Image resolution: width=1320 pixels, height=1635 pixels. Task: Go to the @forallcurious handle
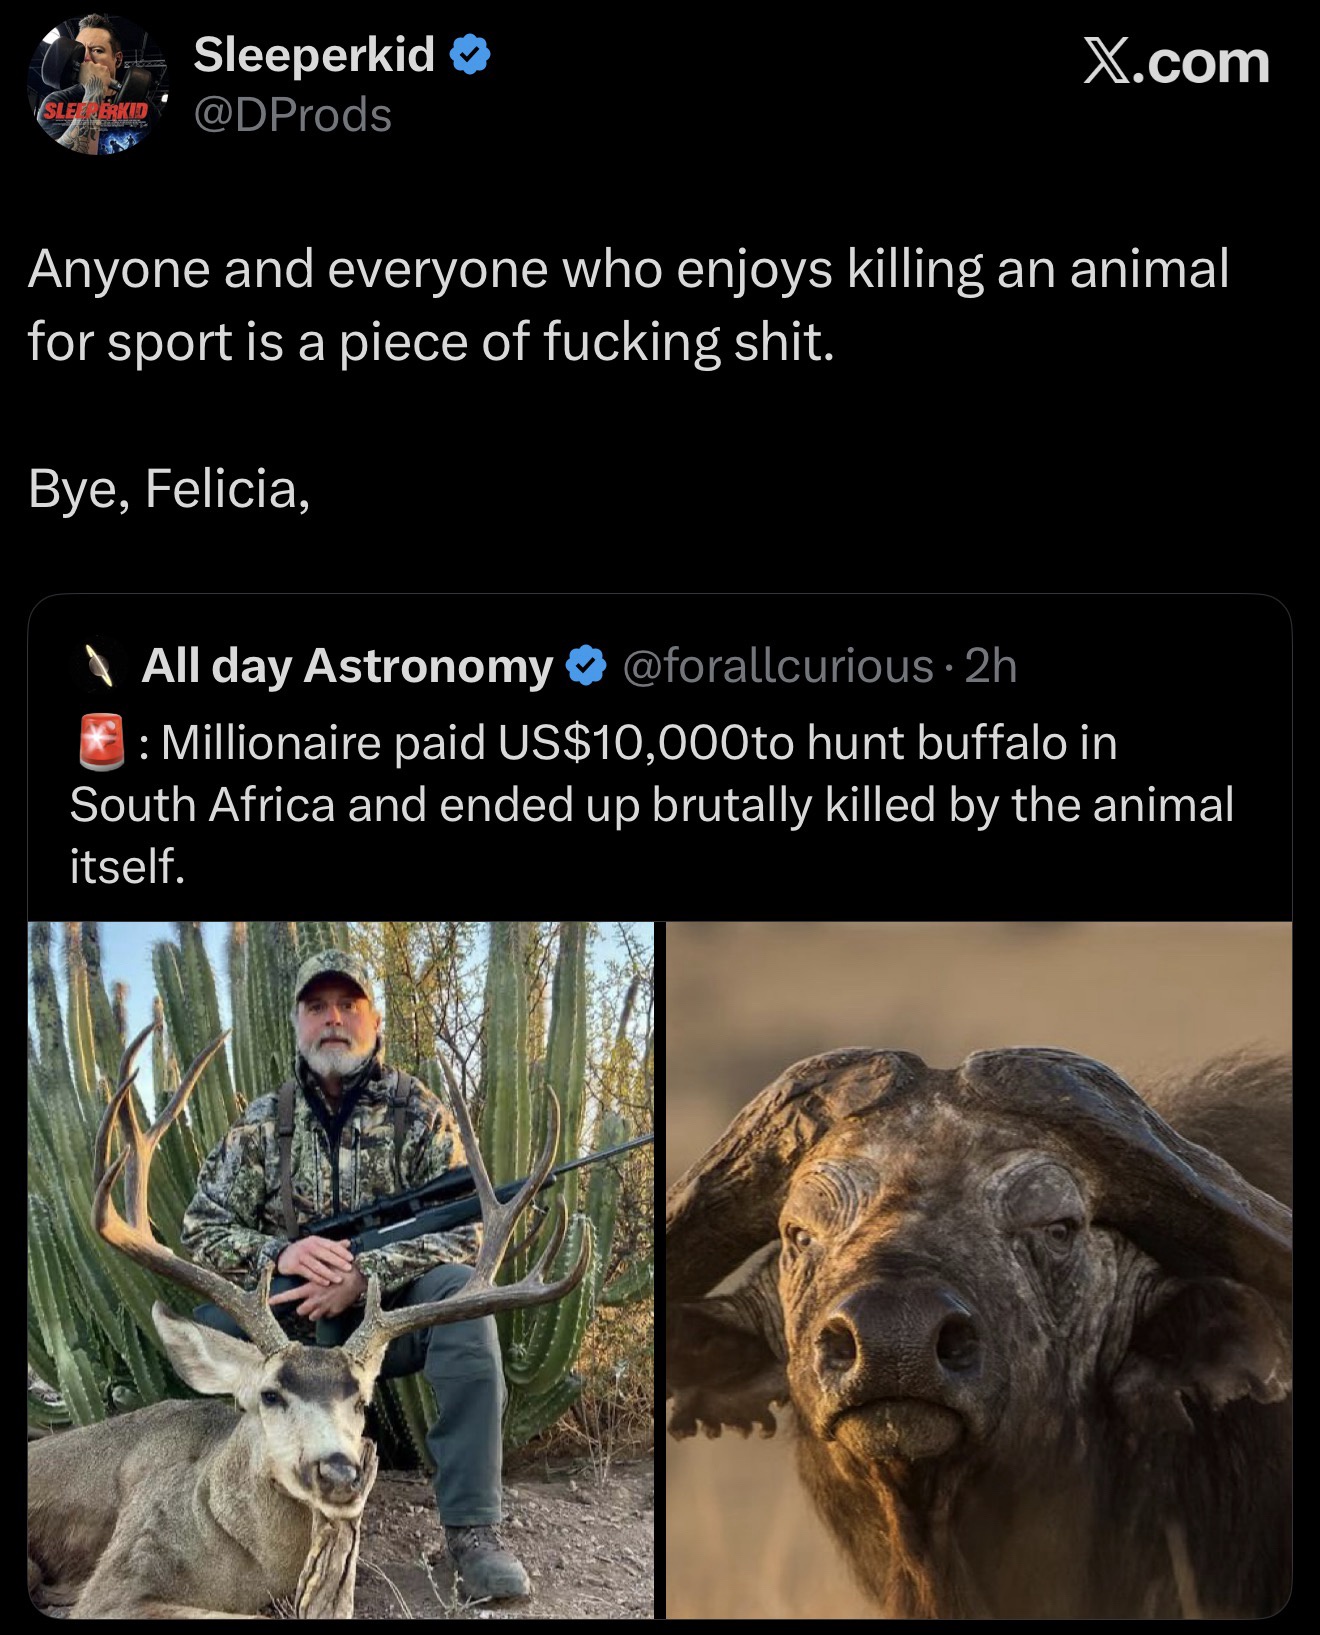point(778,666)
